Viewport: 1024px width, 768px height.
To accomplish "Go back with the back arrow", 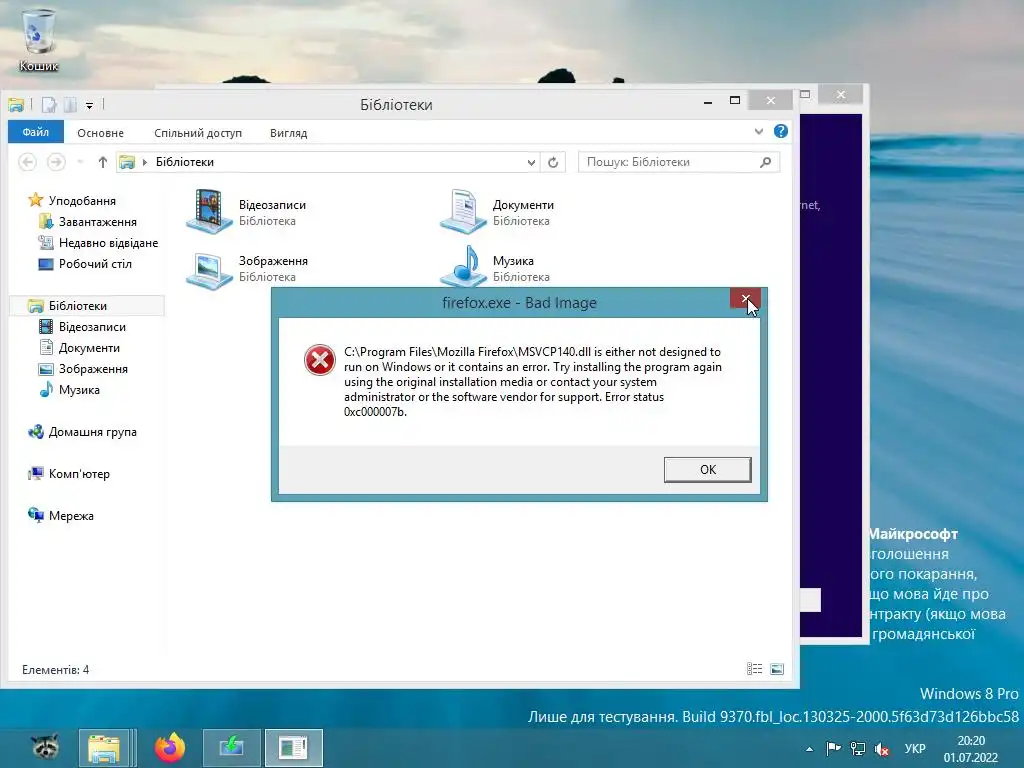I will (27, 161).
